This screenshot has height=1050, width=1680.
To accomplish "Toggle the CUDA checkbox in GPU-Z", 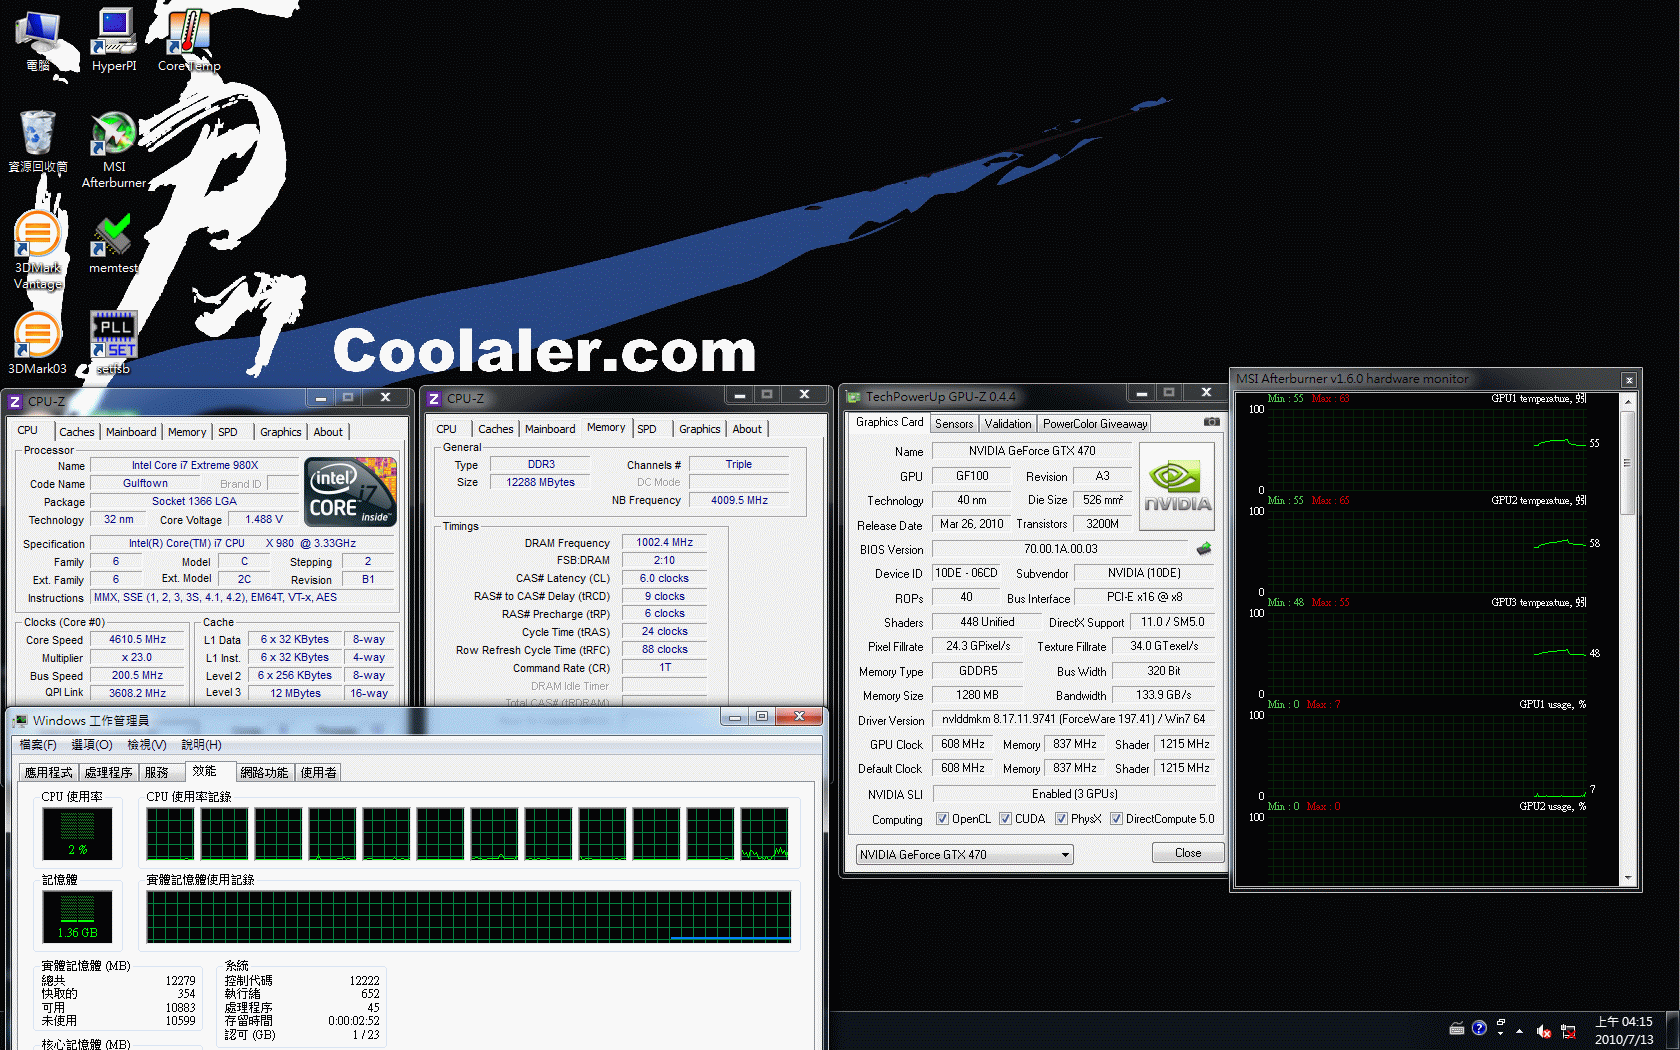I will click(1005, 818).
